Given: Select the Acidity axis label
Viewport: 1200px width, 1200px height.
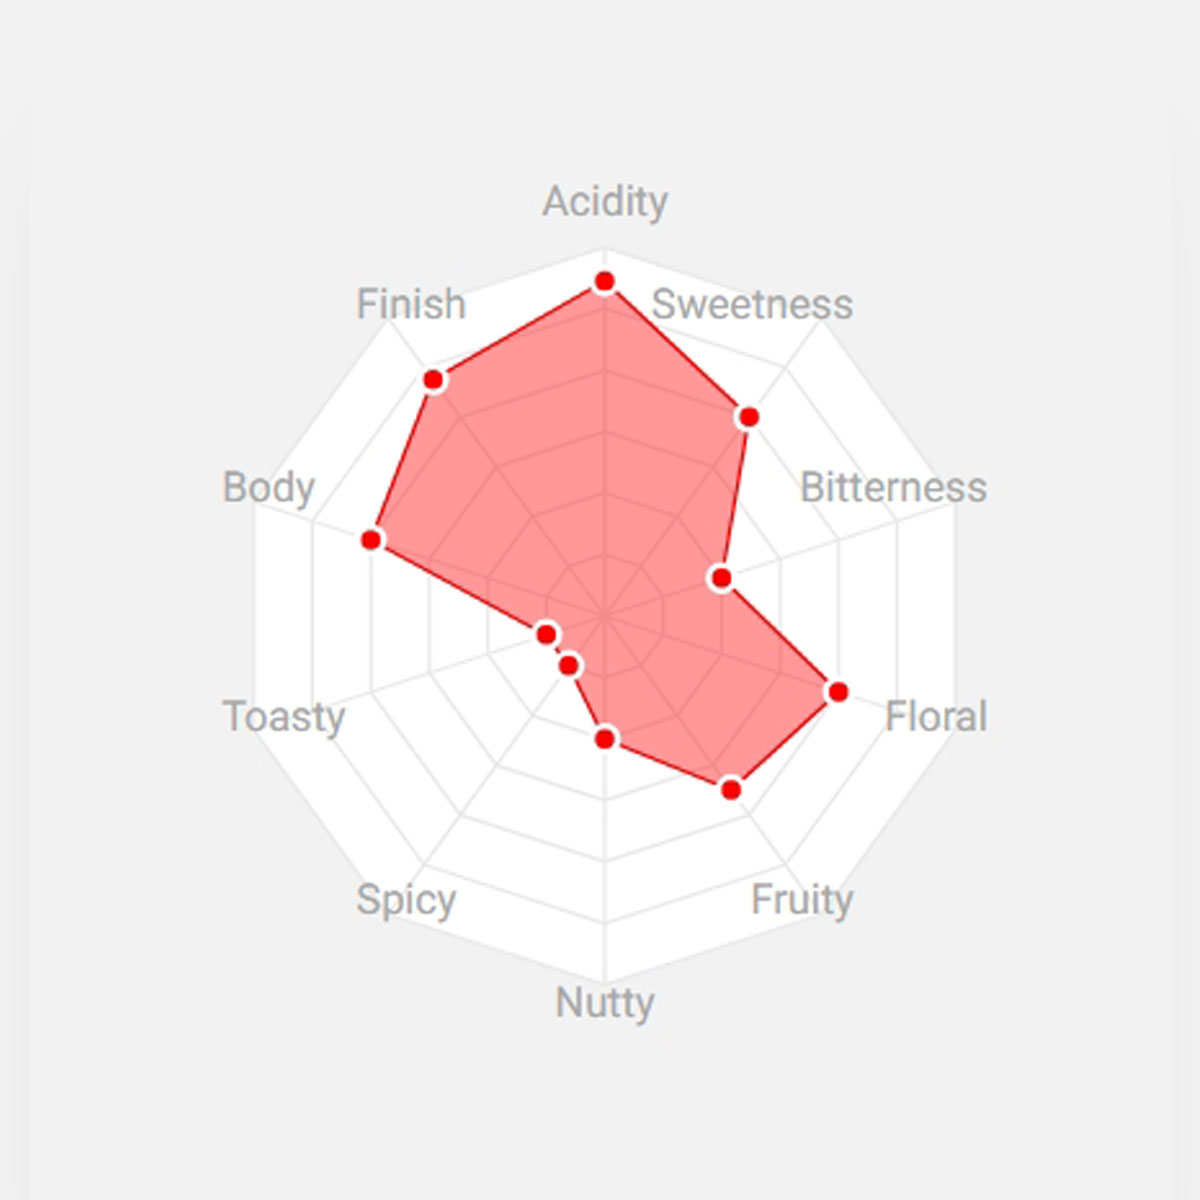Looking at the screenshot, I should tap(605, 202).
